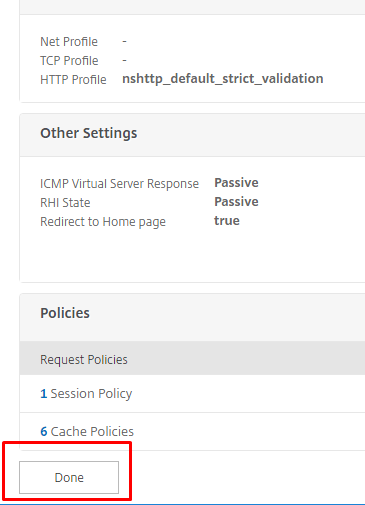Click the Passive value beside RHI State

236,202
